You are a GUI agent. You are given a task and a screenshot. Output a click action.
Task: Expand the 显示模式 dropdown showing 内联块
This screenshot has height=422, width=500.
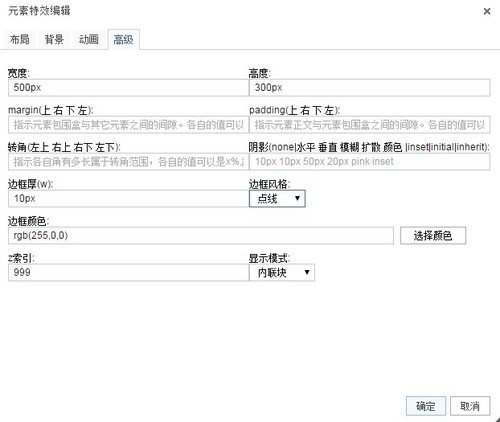click(x=282, y=273)
